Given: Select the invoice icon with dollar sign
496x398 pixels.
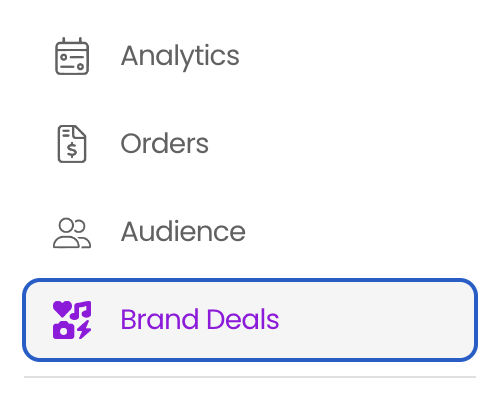Looking at the screenshot, I should coord(72,144).
